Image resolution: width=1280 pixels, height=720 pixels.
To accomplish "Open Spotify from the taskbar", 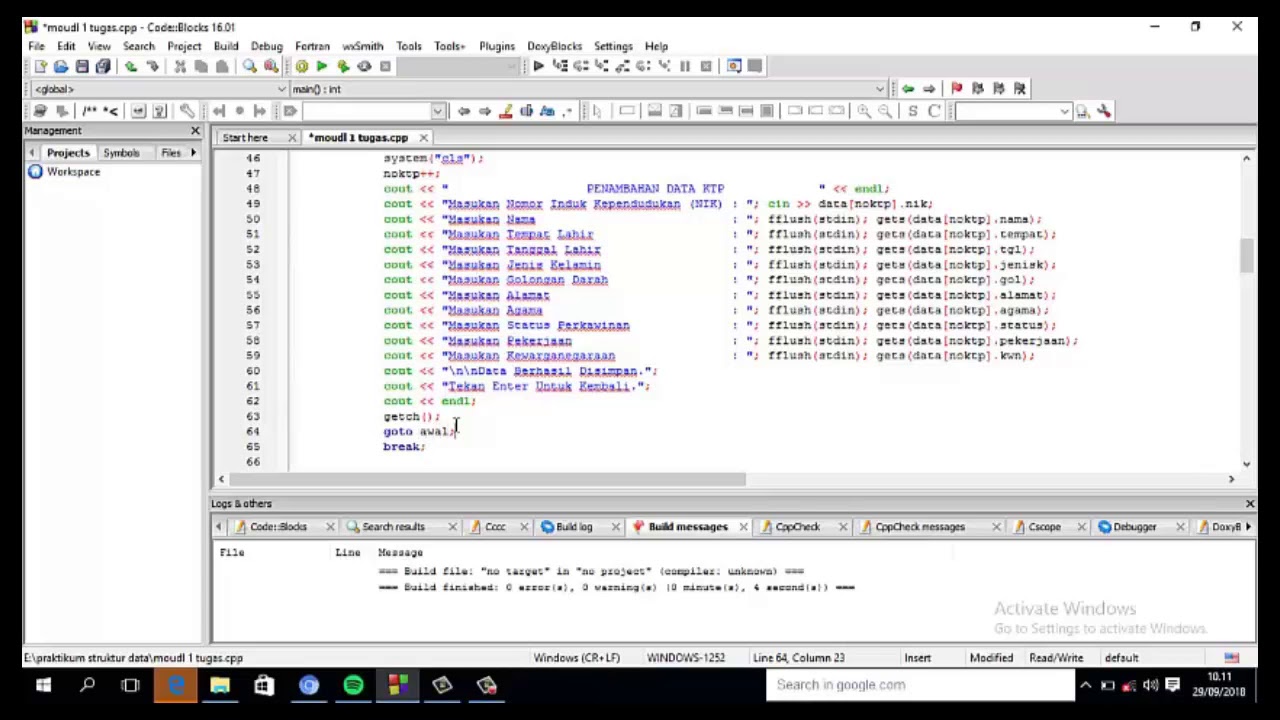I will click(353, 685).
